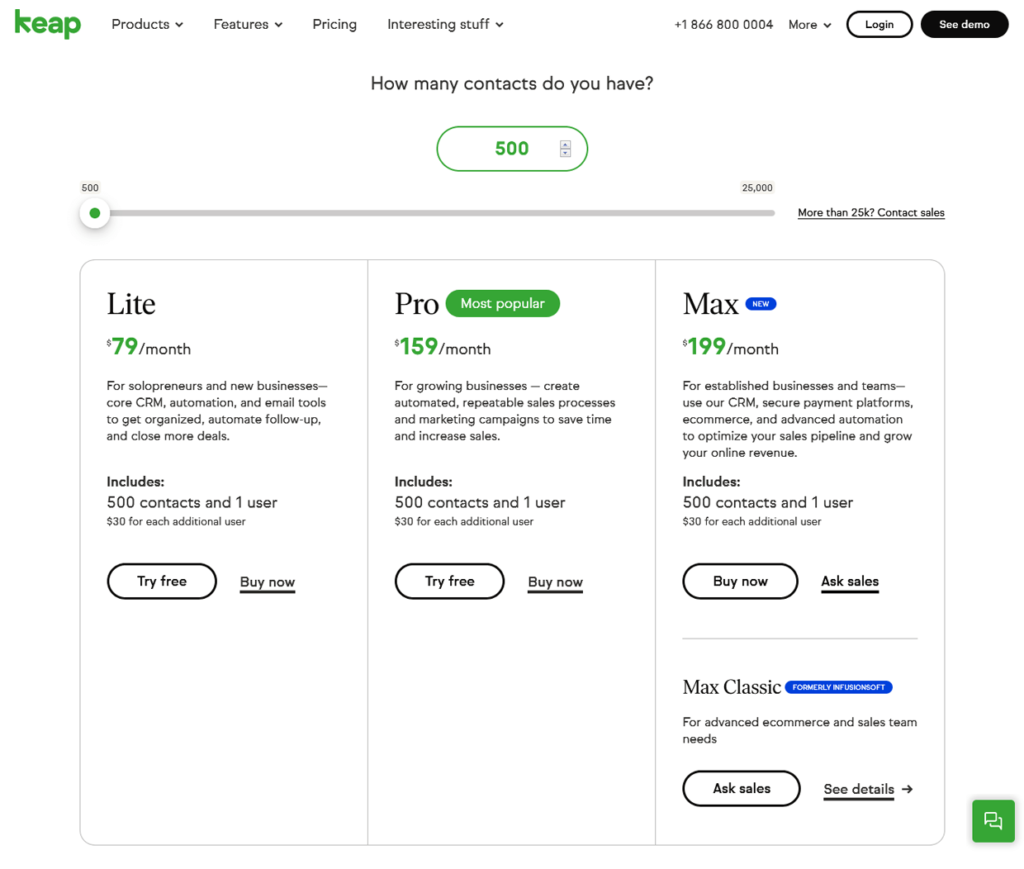Expand the Products menu
The width and height of the screenshot is (1024, 869).
click(x=147, y=24)
